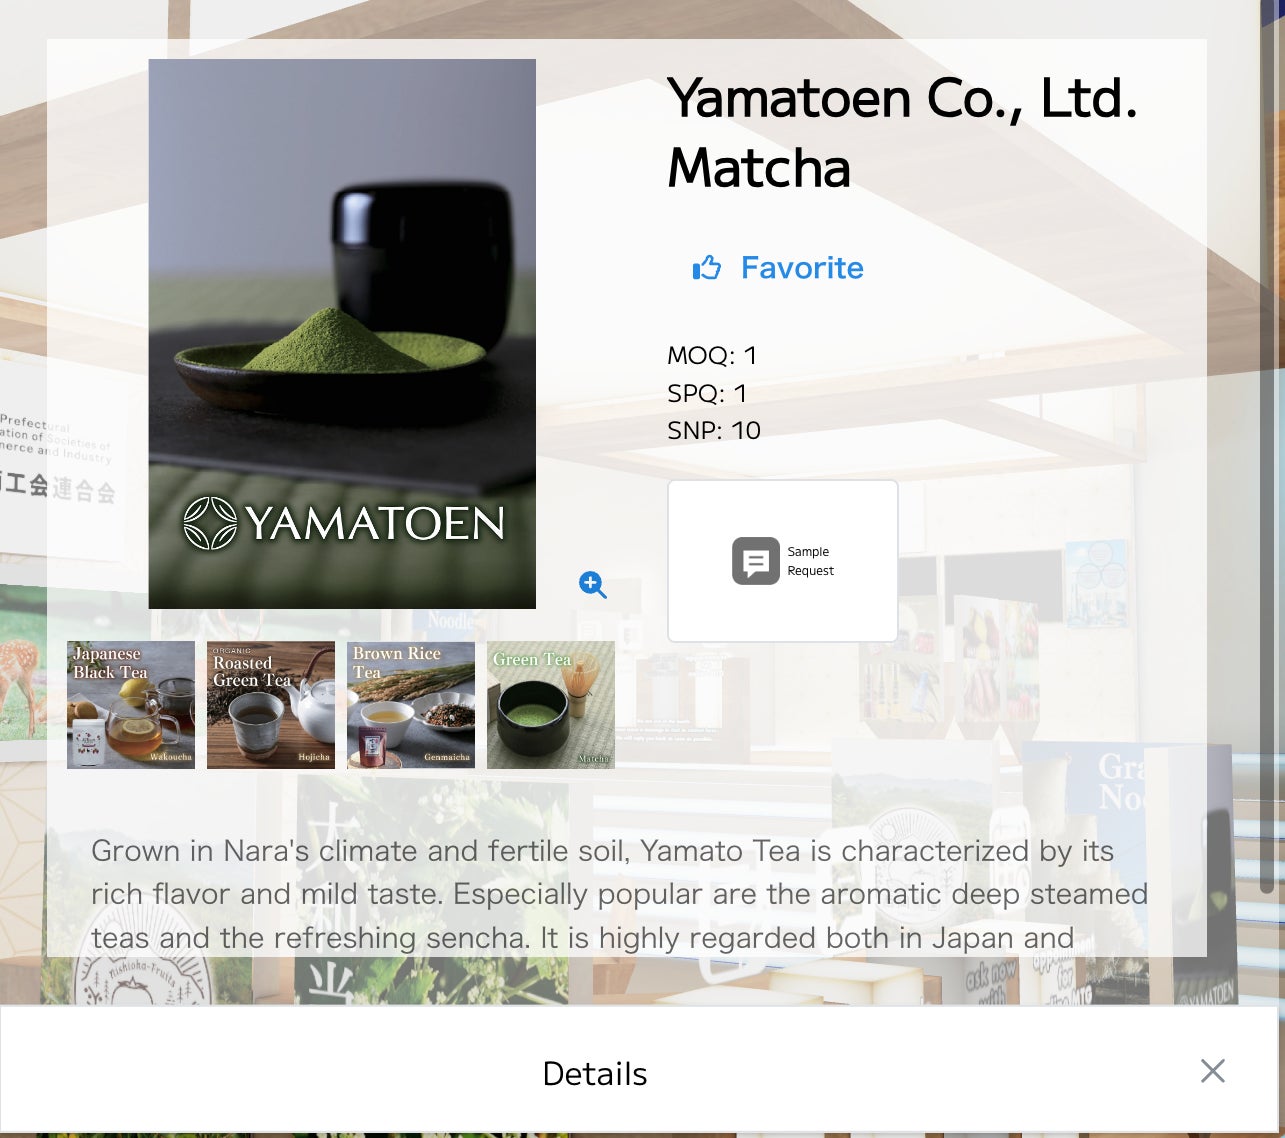The image size is (1285, 1138).
Task: Click the YAMATOEN logo on the product image
Action: [x=344, y=523]
